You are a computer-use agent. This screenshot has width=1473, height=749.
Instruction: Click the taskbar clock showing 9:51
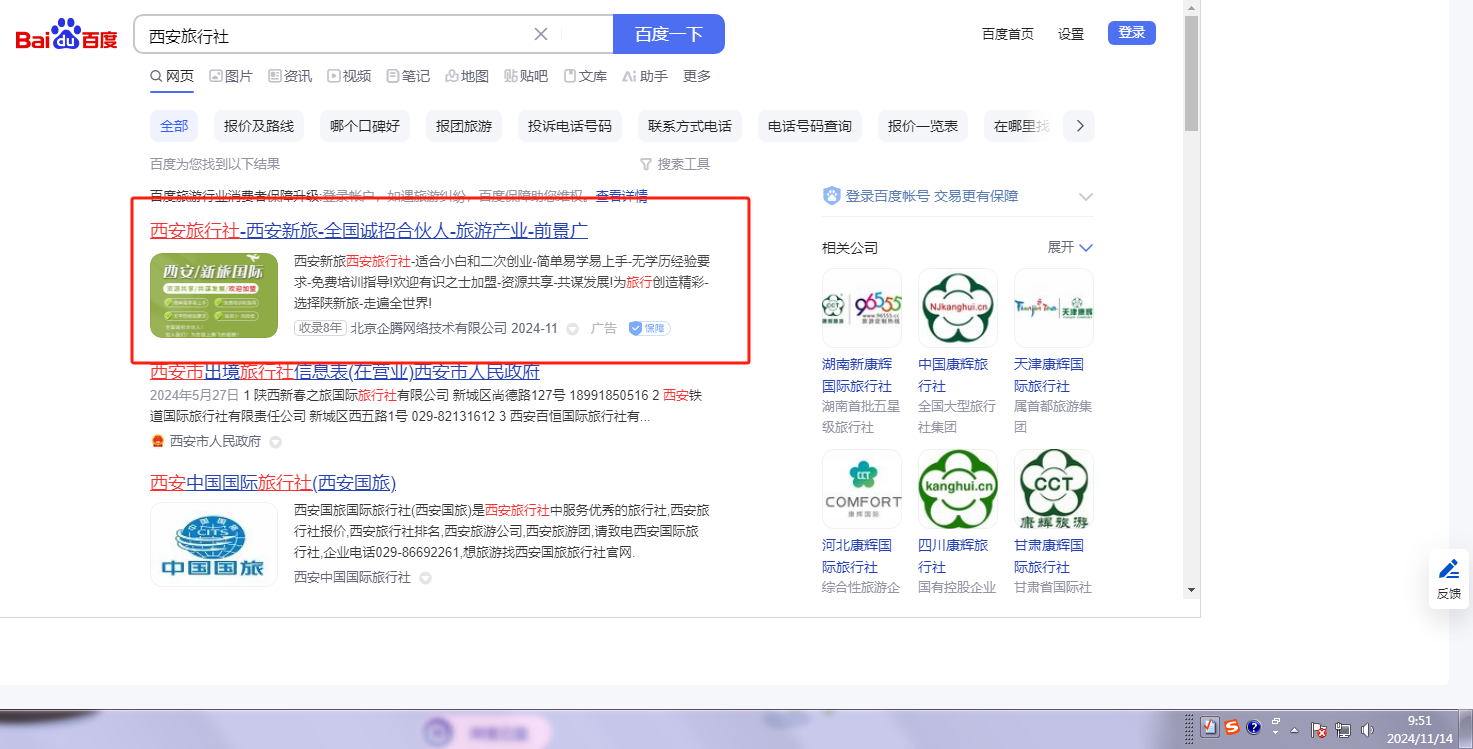1419,729
